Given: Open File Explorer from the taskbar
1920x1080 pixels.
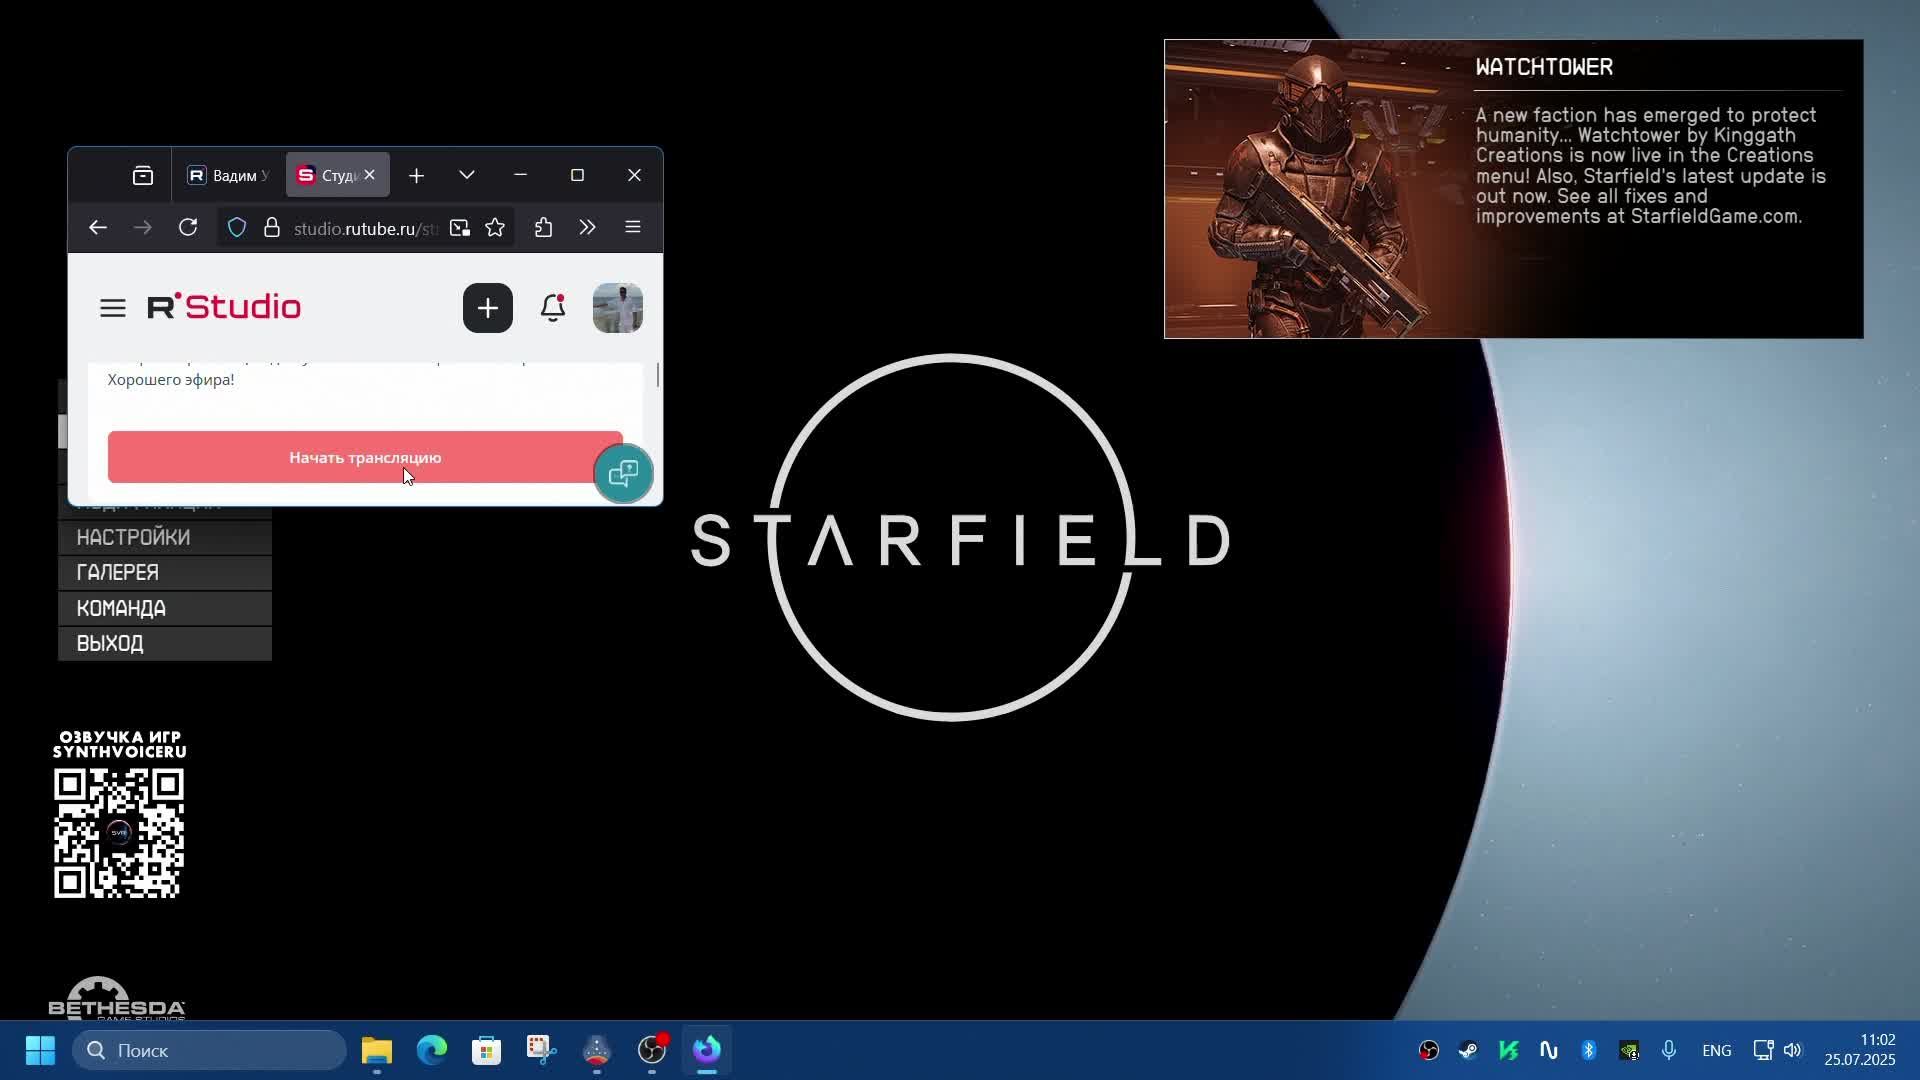Looking at the screenshot, I should [377, 1050].
